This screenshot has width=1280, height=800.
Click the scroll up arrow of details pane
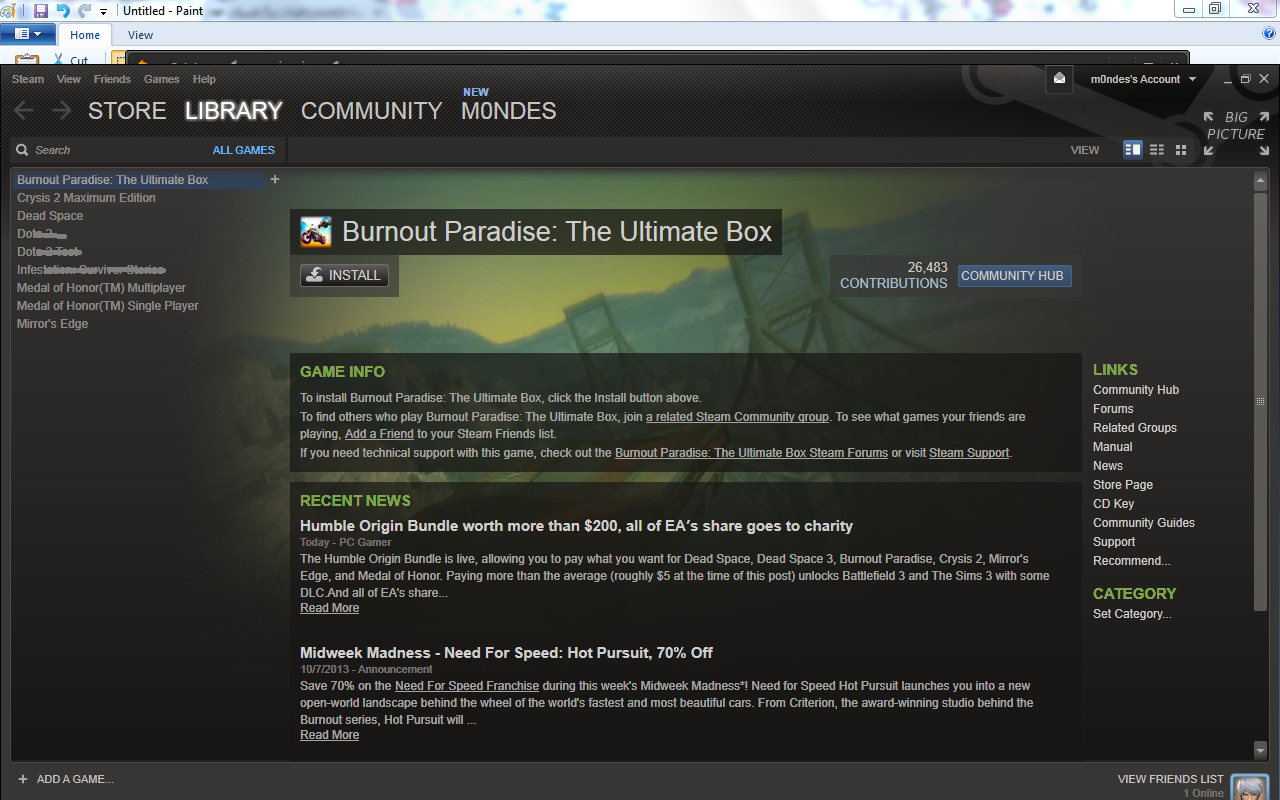[1261, 181]
